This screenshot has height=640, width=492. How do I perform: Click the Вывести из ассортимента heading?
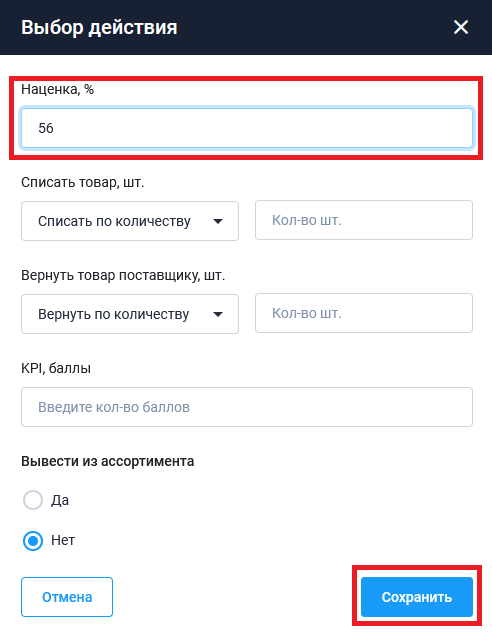108,461
